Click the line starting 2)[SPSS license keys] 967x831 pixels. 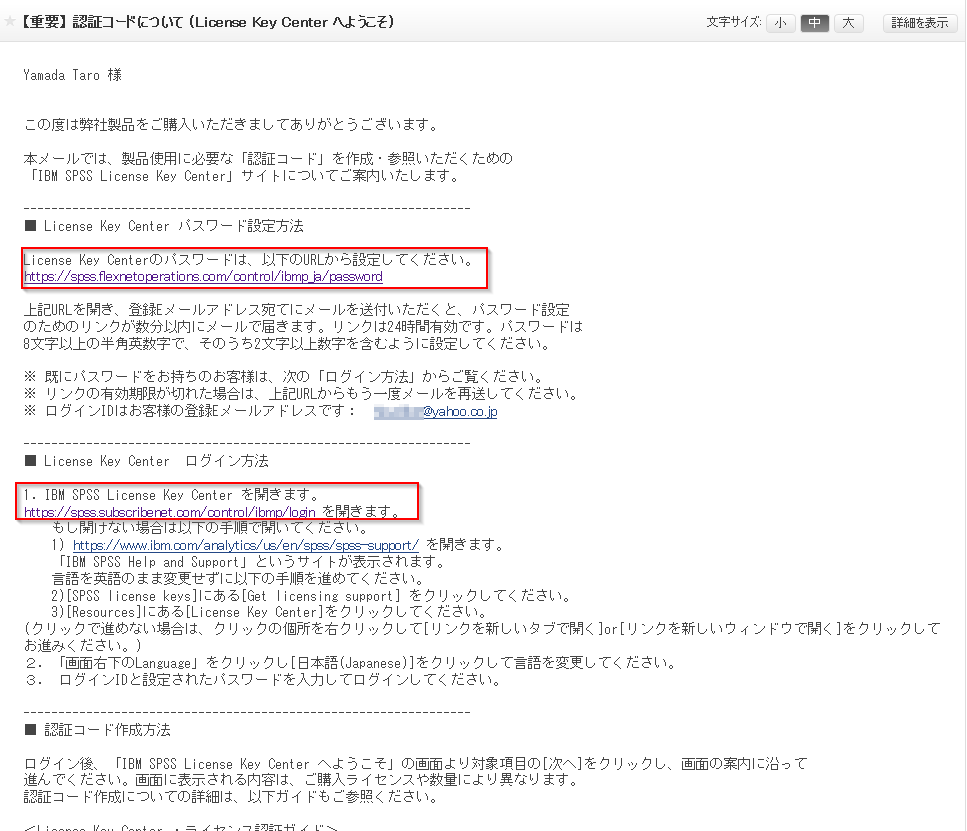click(x=311, y=596)
